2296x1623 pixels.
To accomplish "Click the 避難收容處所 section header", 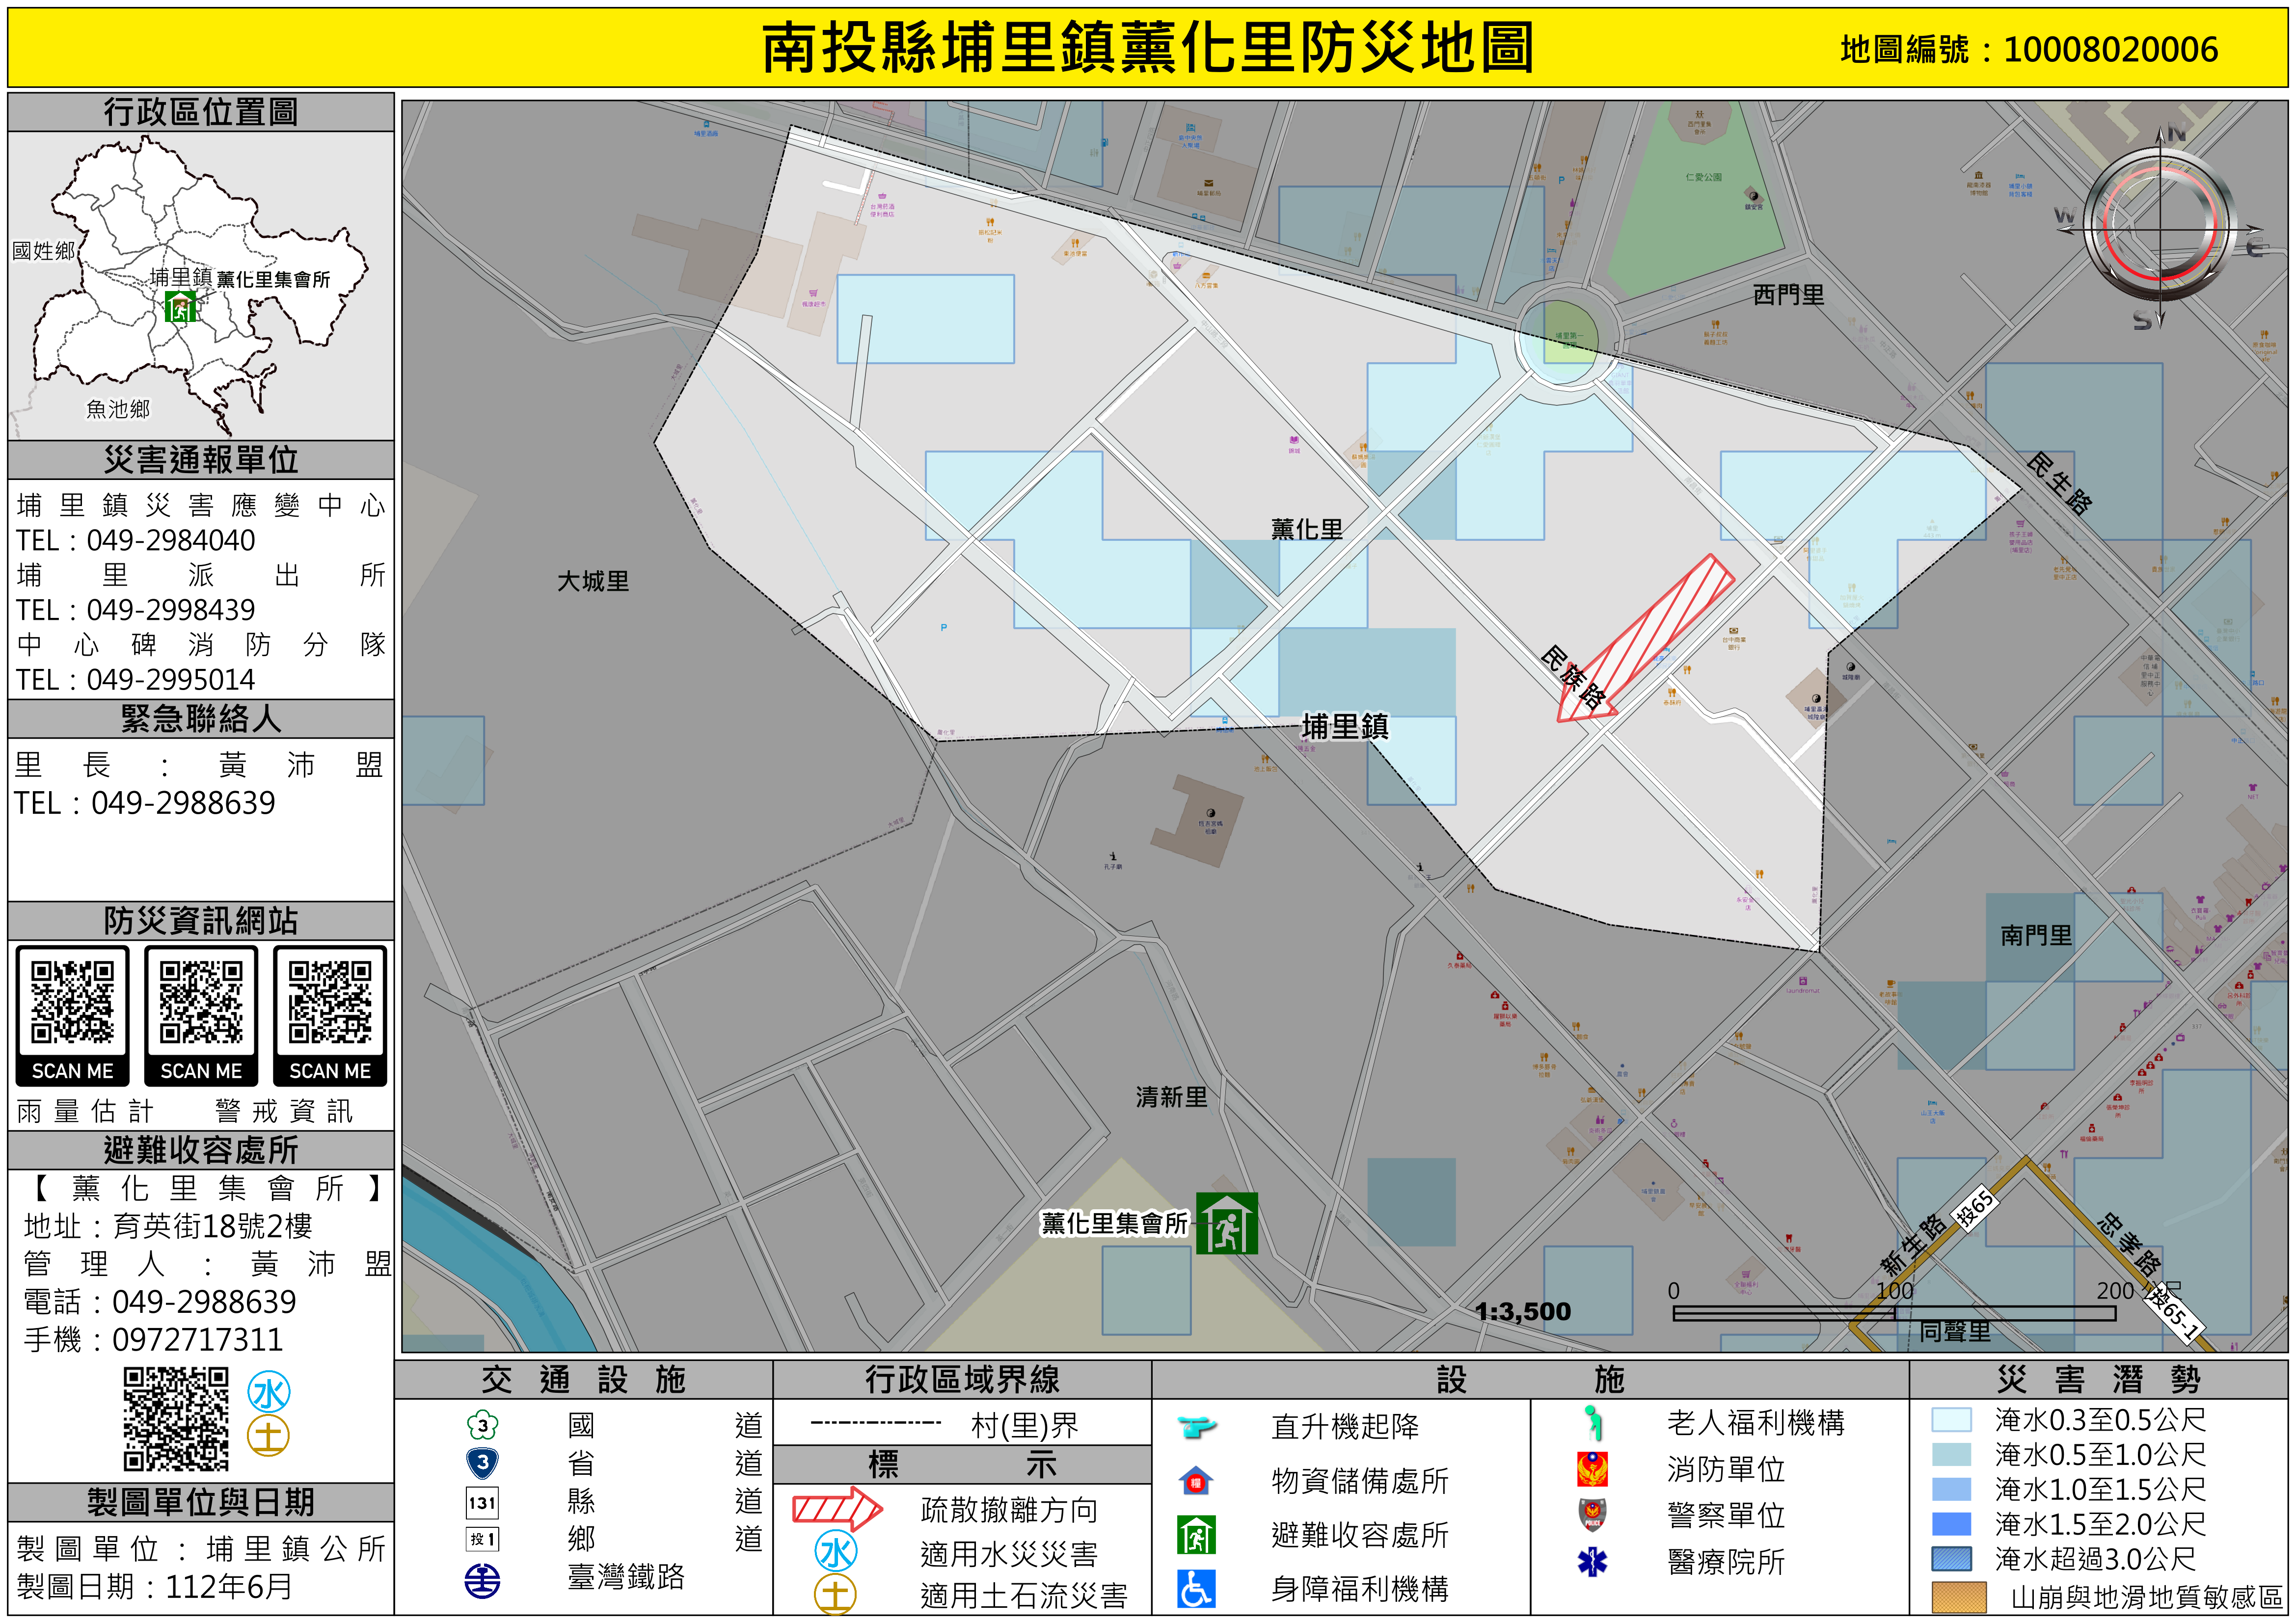I will click(x=201, y=1150).
